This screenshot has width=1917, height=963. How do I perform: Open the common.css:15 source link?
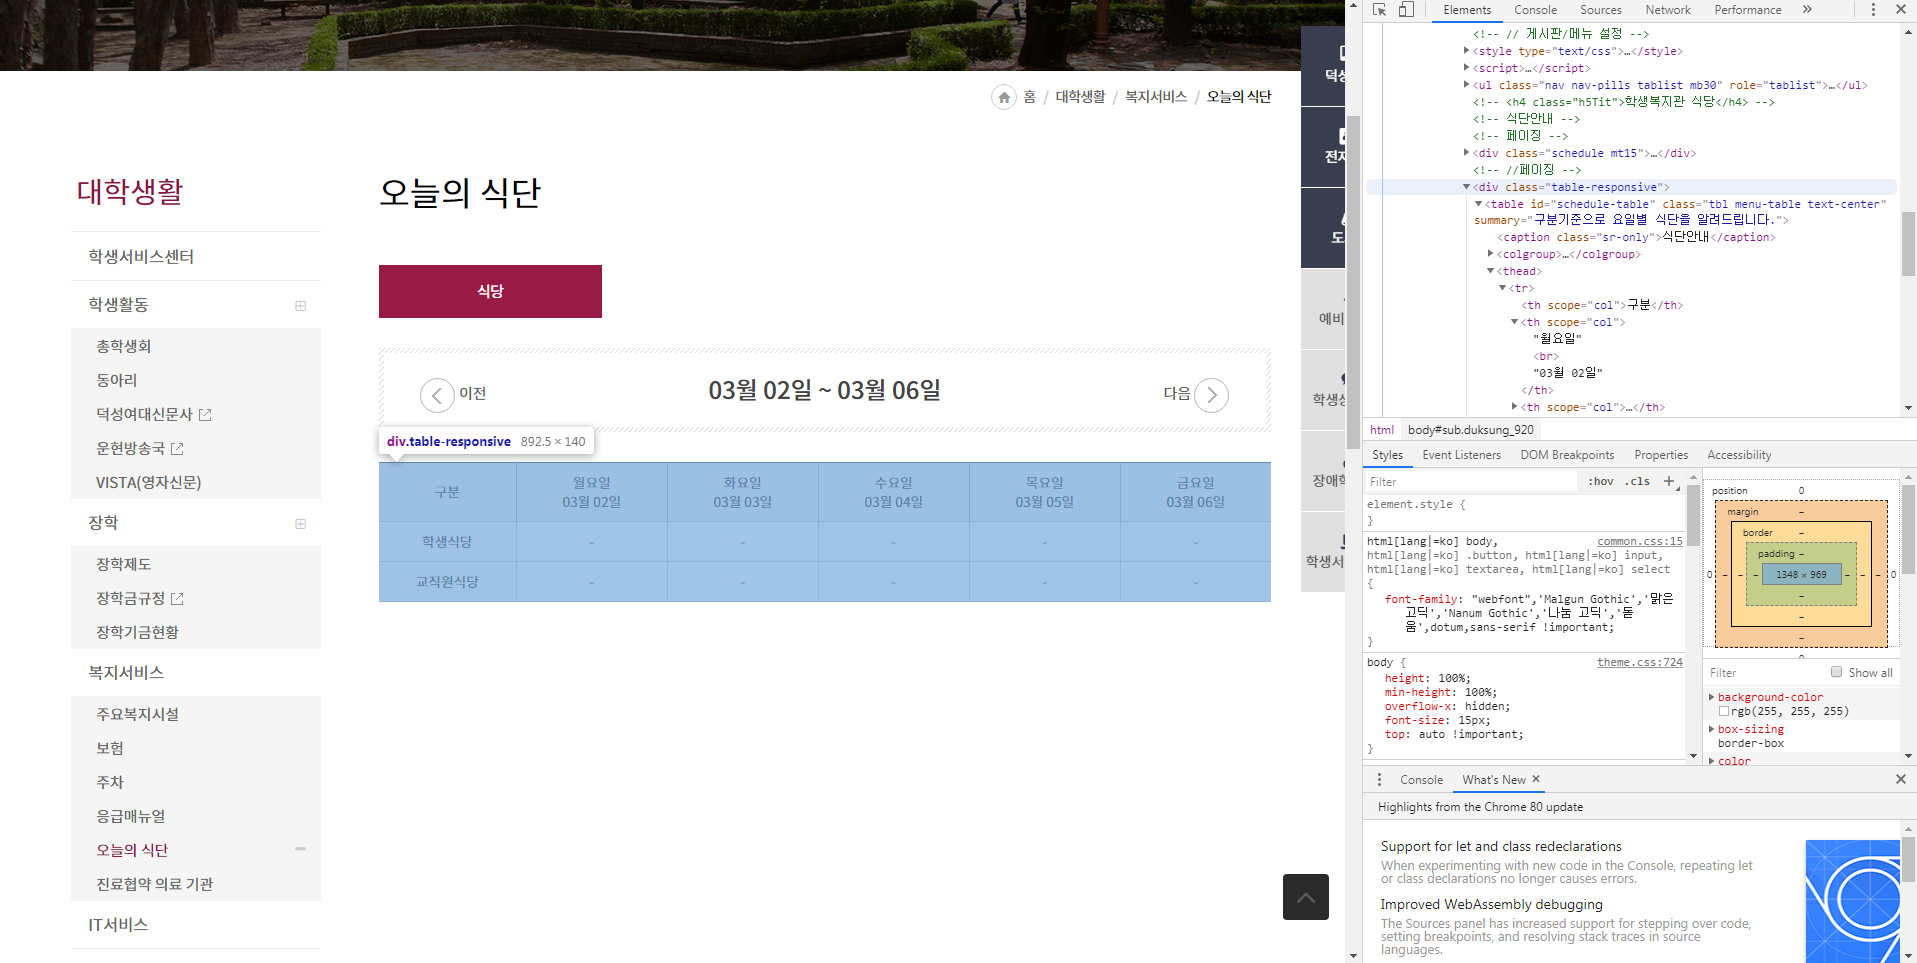click(1639, 541)
